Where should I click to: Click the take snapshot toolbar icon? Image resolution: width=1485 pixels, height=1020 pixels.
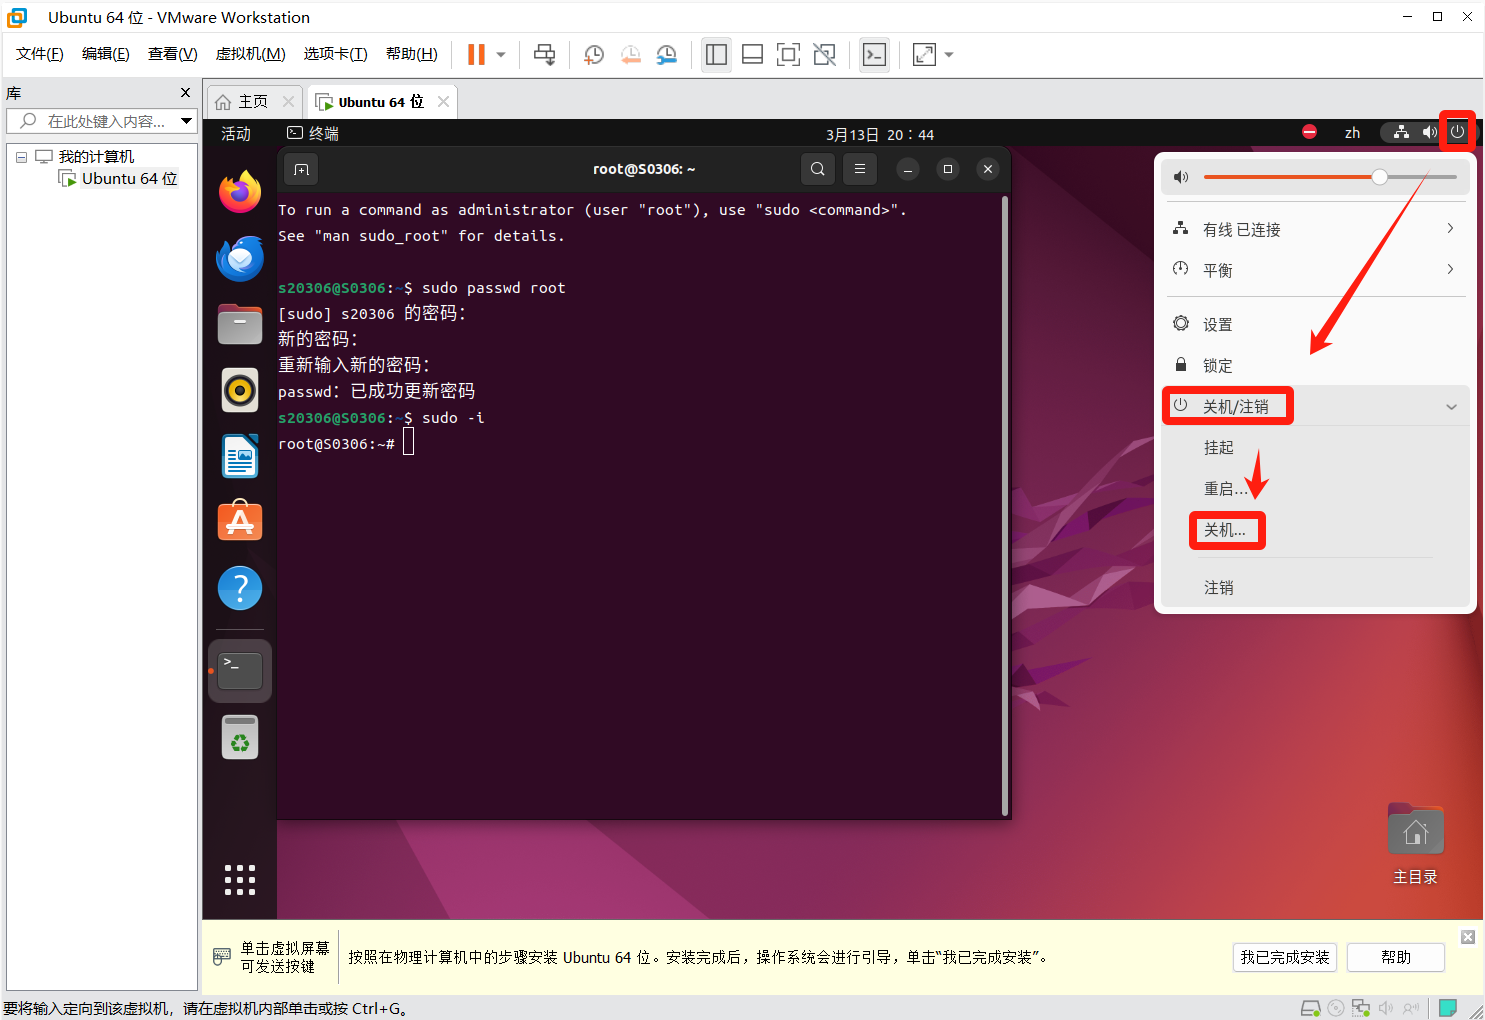point(594,54)
